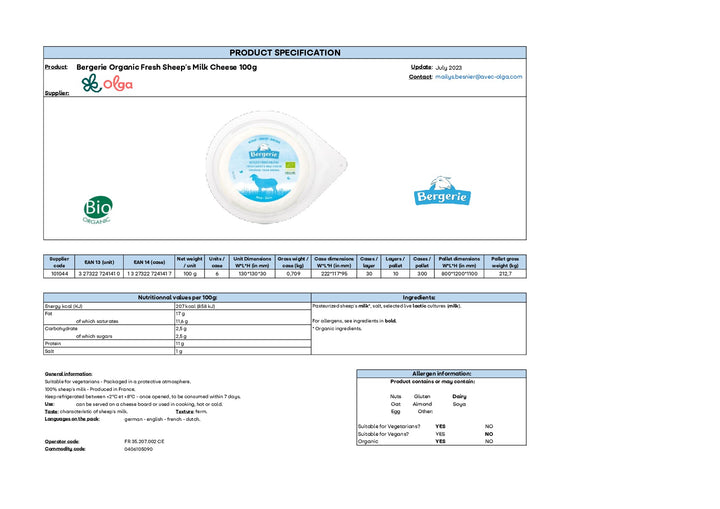Click the Allergen information header
This screenshot has width=720, height=509.
441,373
